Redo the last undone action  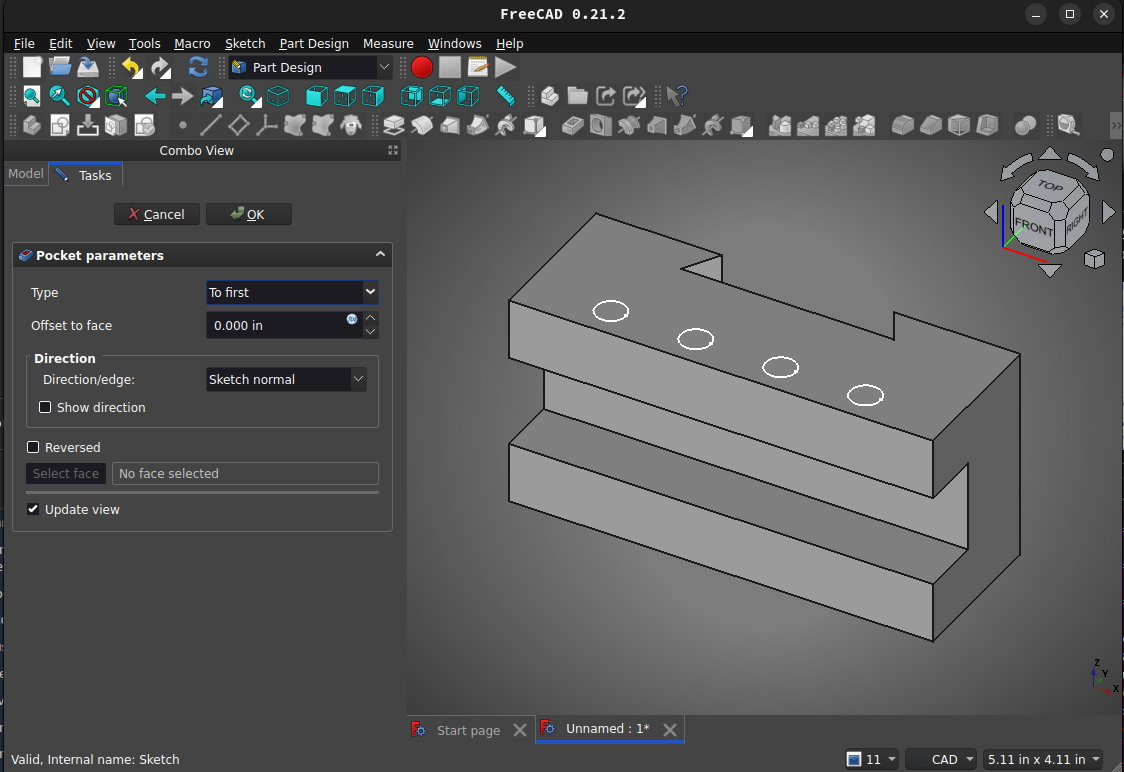point(161,67)
